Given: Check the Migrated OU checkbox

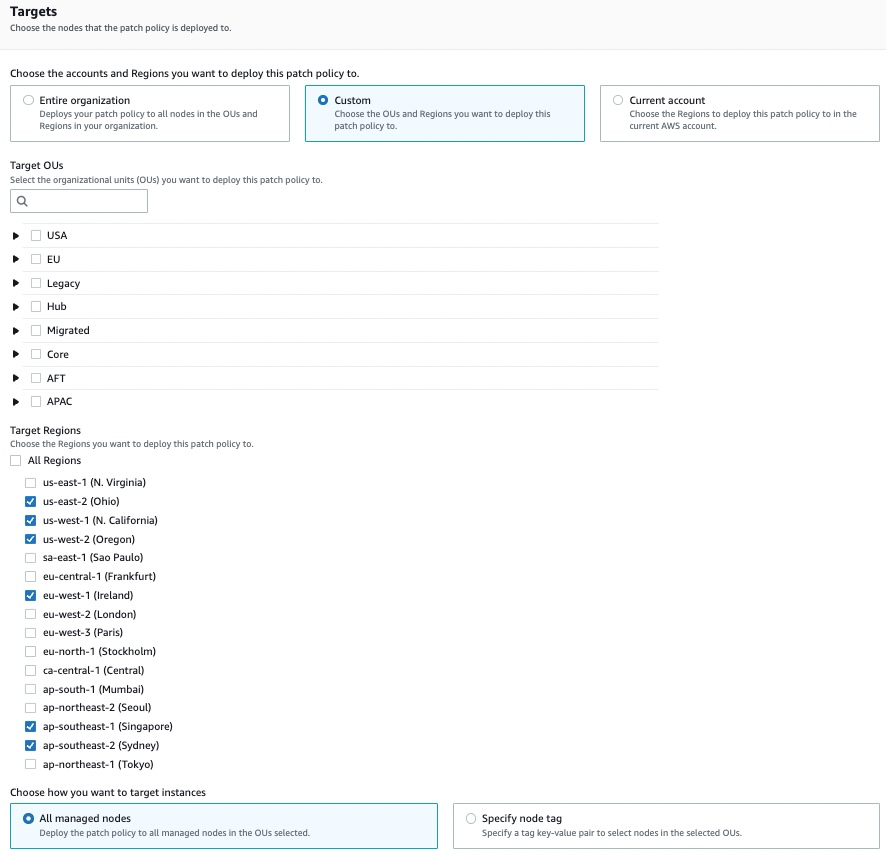Looking at the screenshot, I should tap(35, 330).
